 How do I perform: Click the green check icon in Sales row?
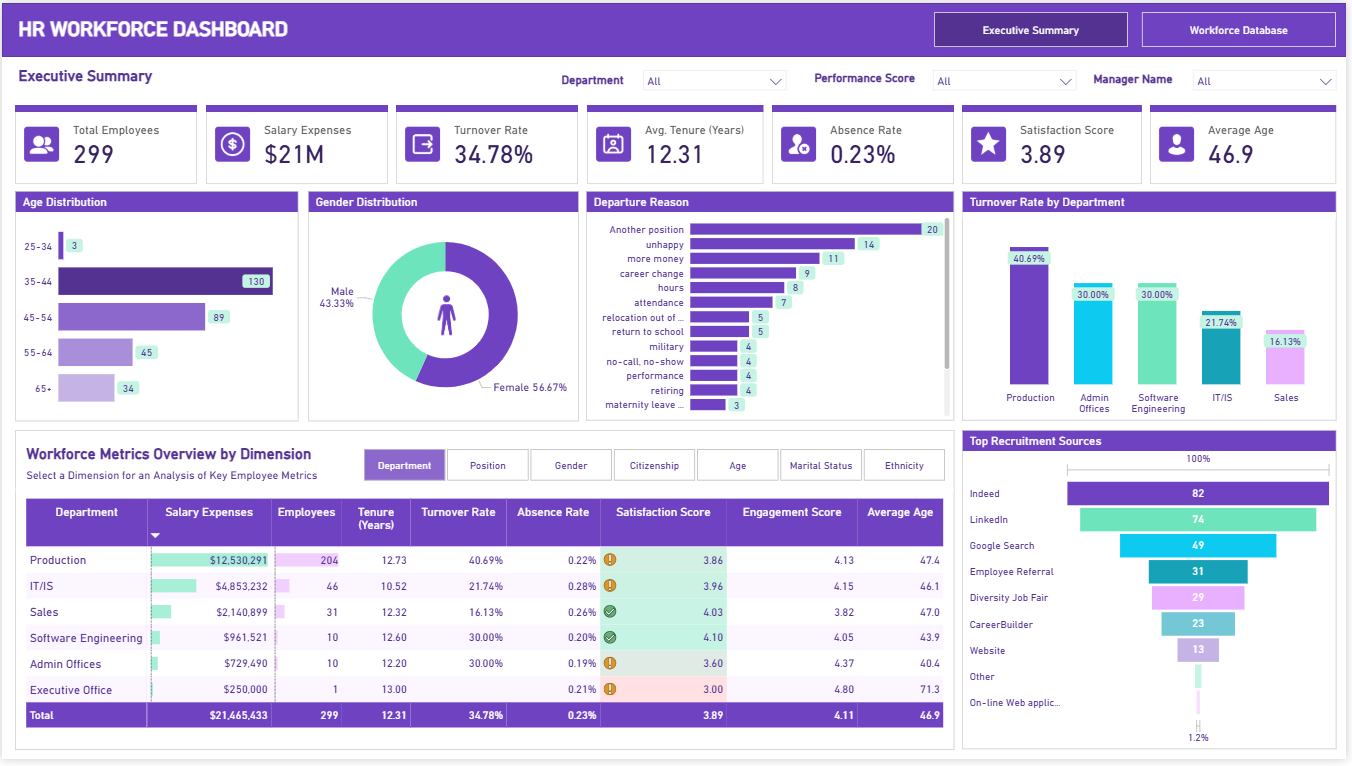coord(610,612)
